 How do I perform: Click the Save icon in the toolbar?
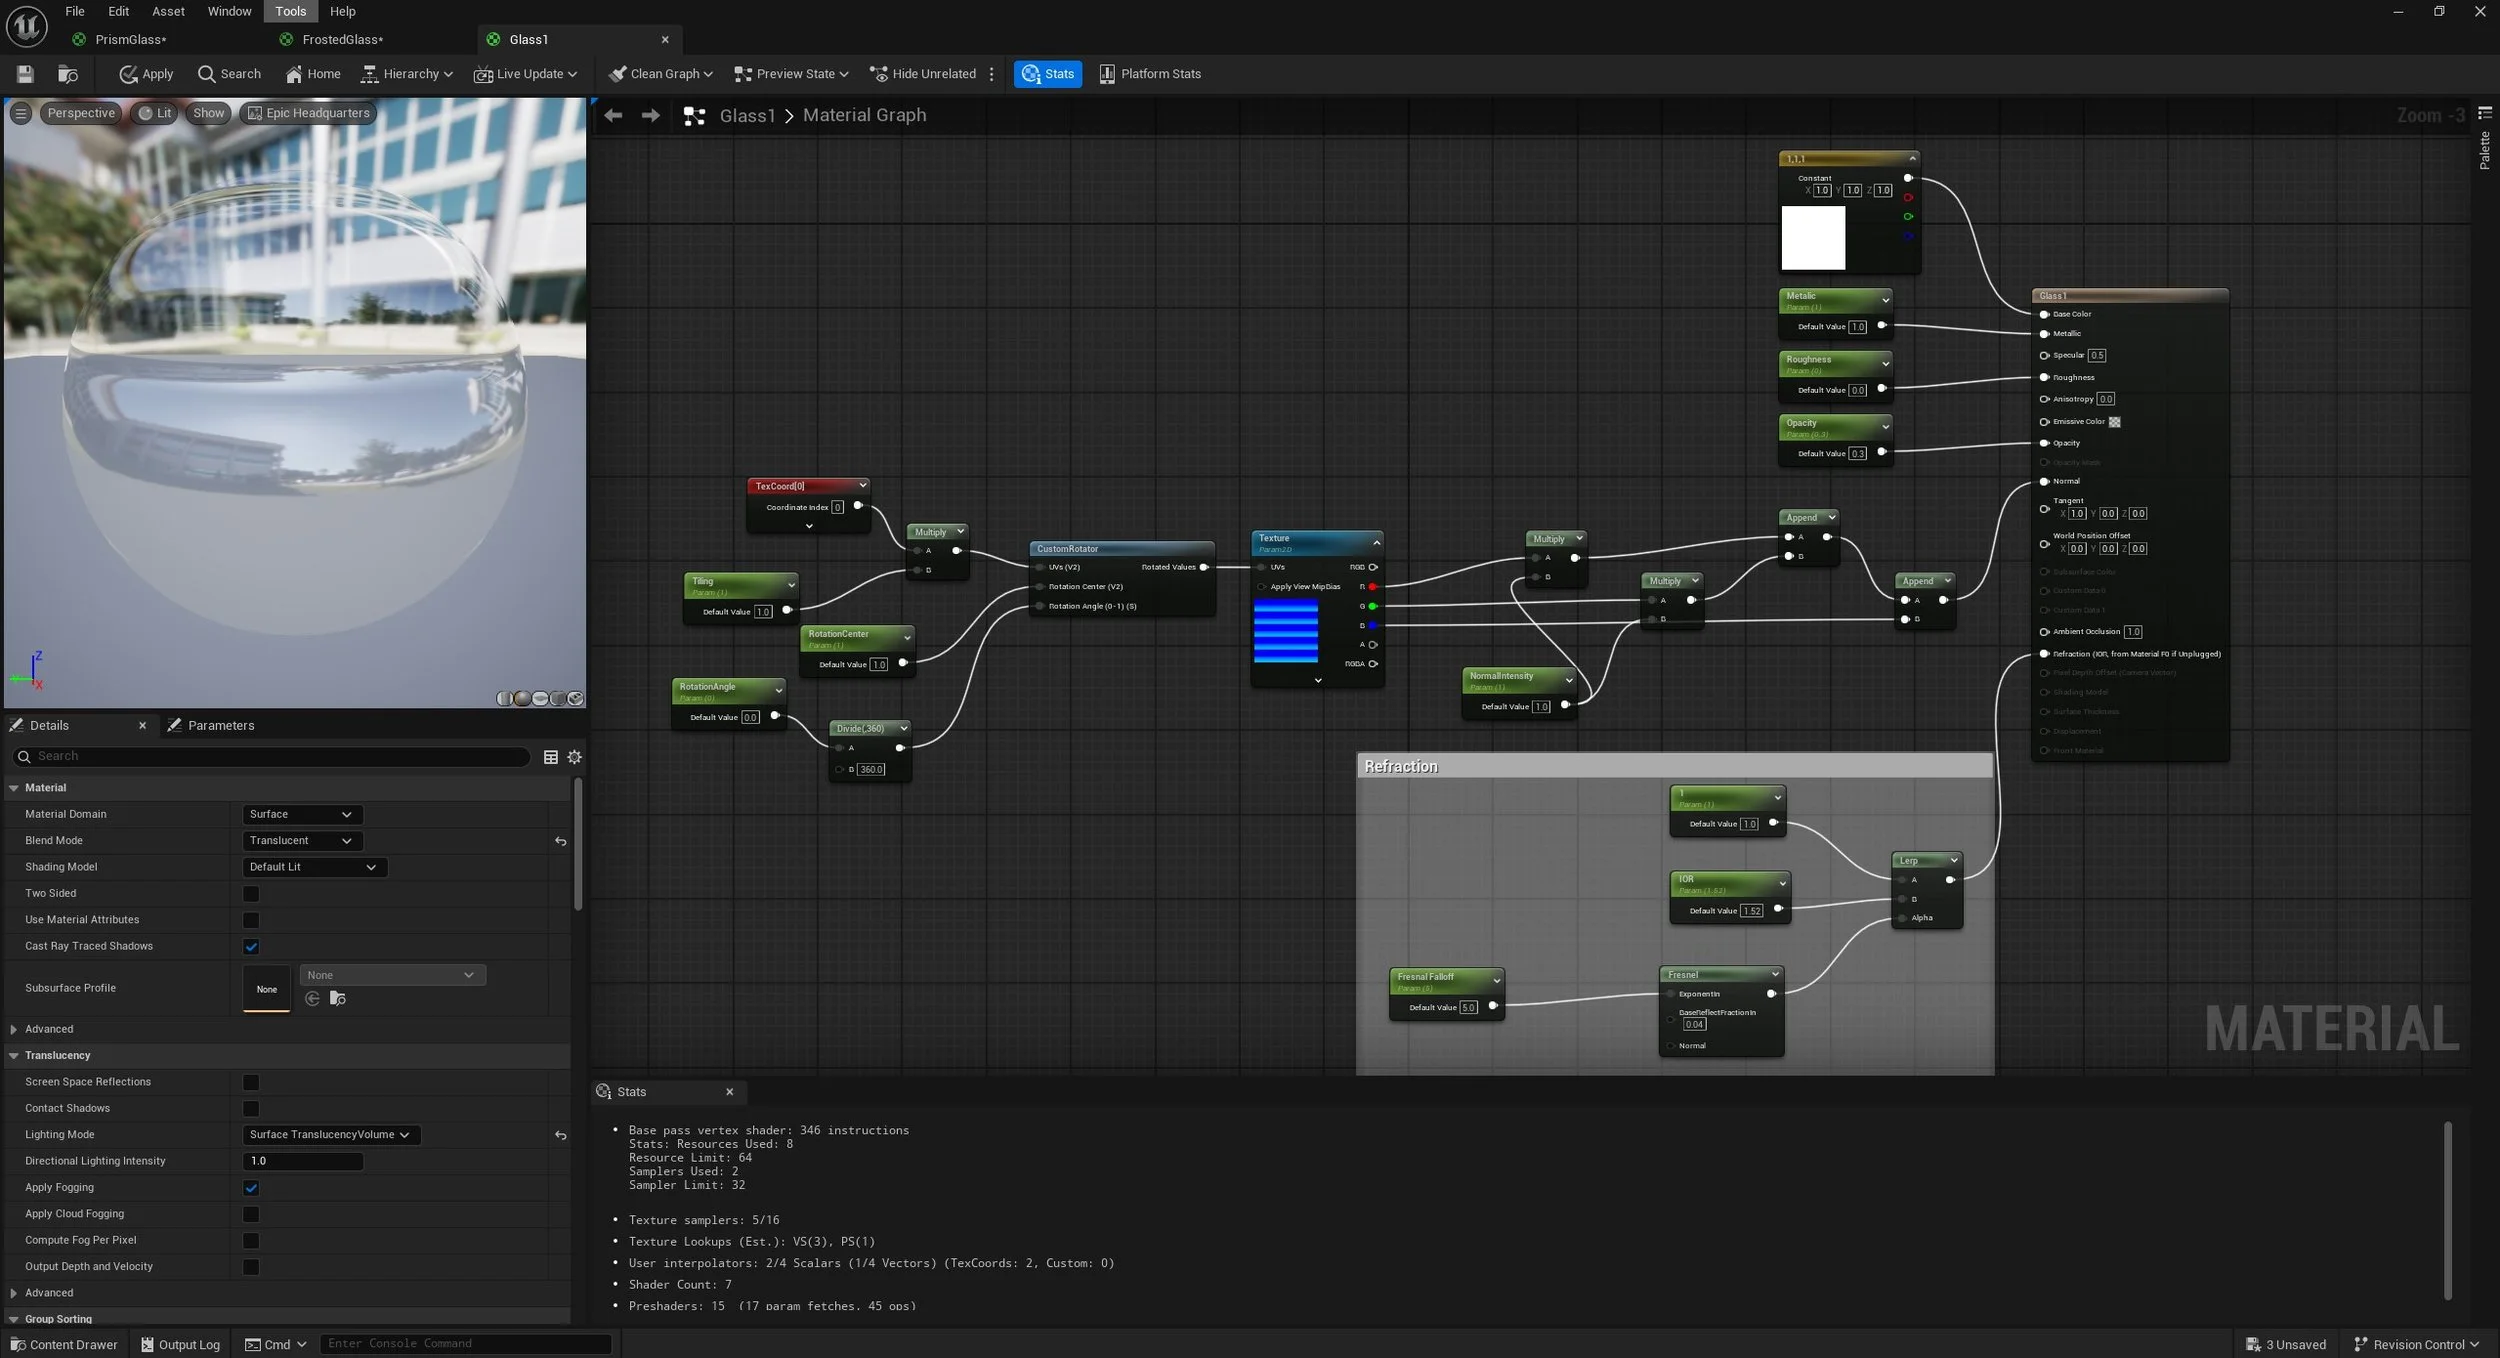pyautogui.click(x=25, y=74)
